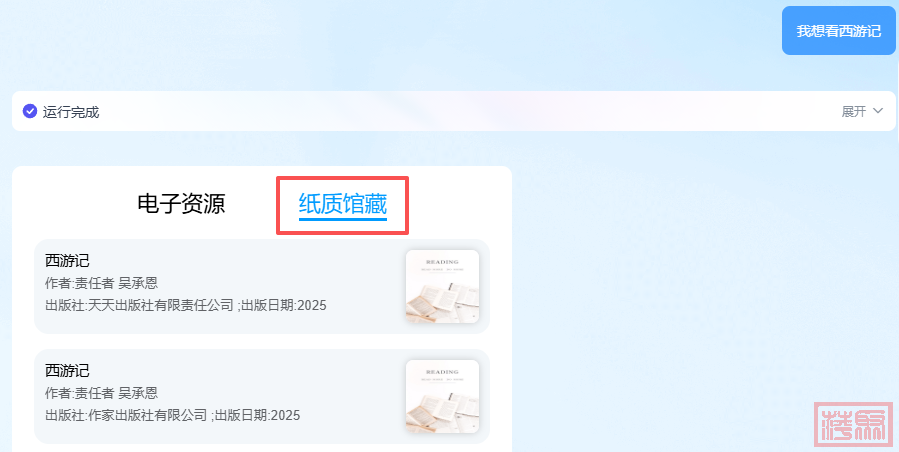Image resolution: width=899 pixels, height=452 pixels.
Task: Click 作家出版社有限公司 publisher name text
Action: pos(147,415)
